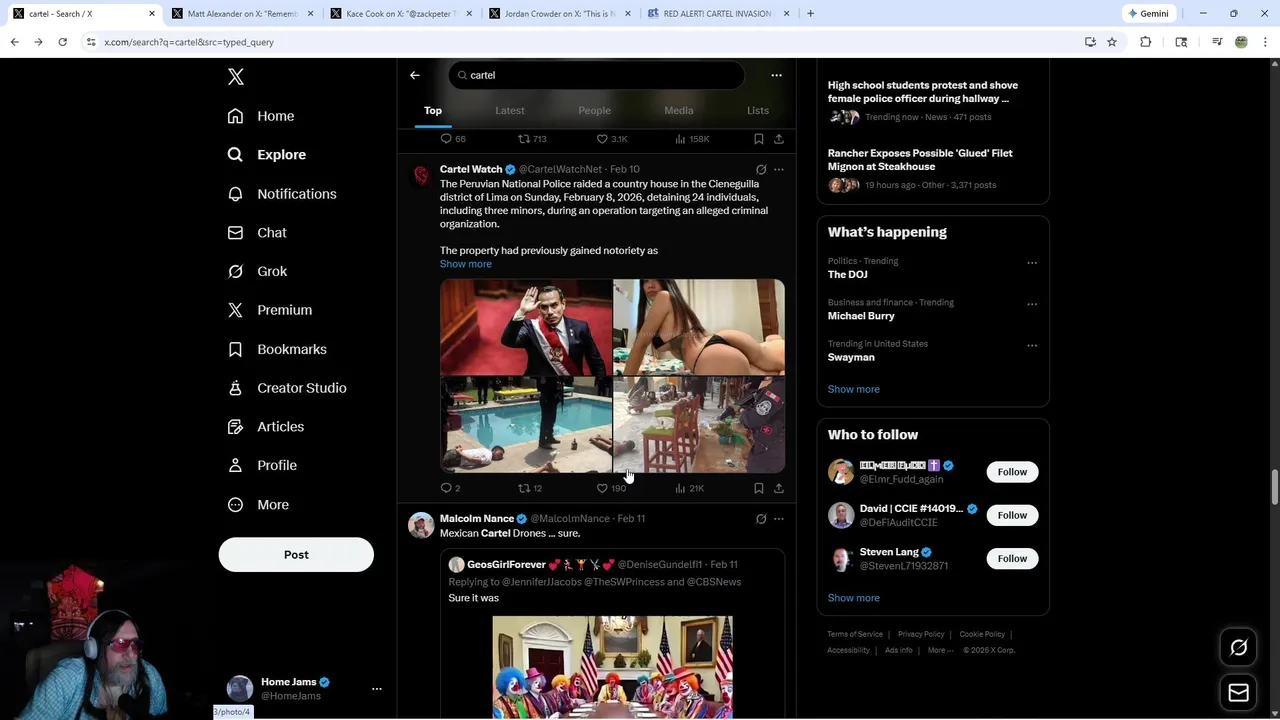Follow Elmr_Fudd_again account

click(1012, 472)
